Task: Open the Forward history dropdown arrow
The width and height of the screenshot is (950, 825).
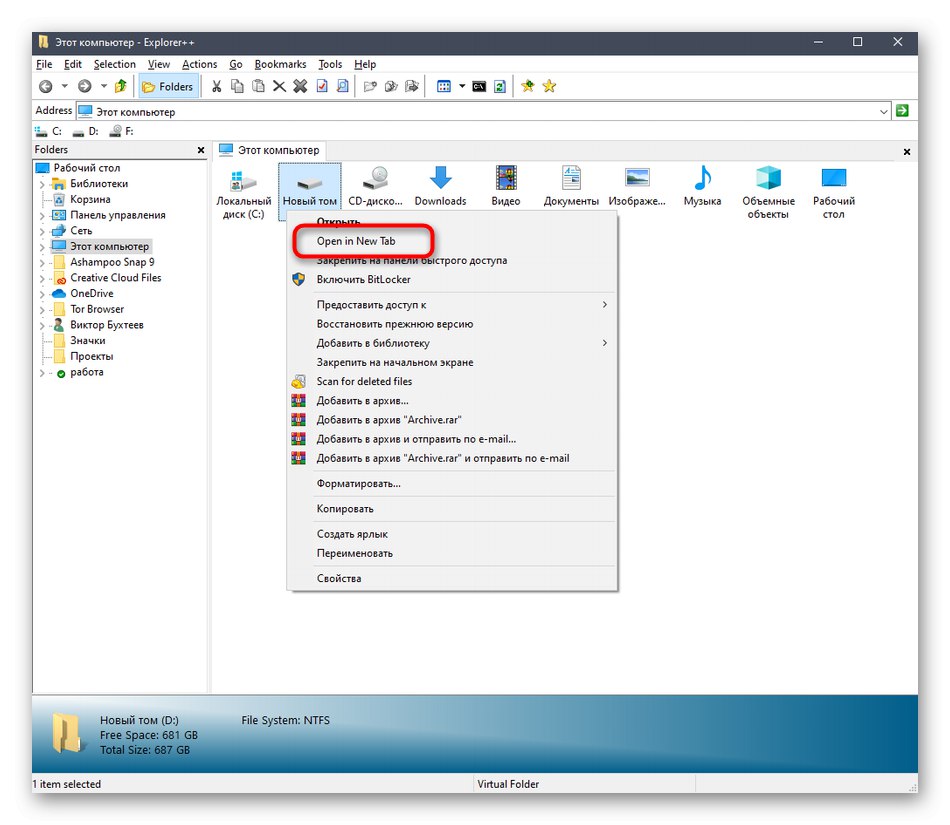Action: coord(104,86)
